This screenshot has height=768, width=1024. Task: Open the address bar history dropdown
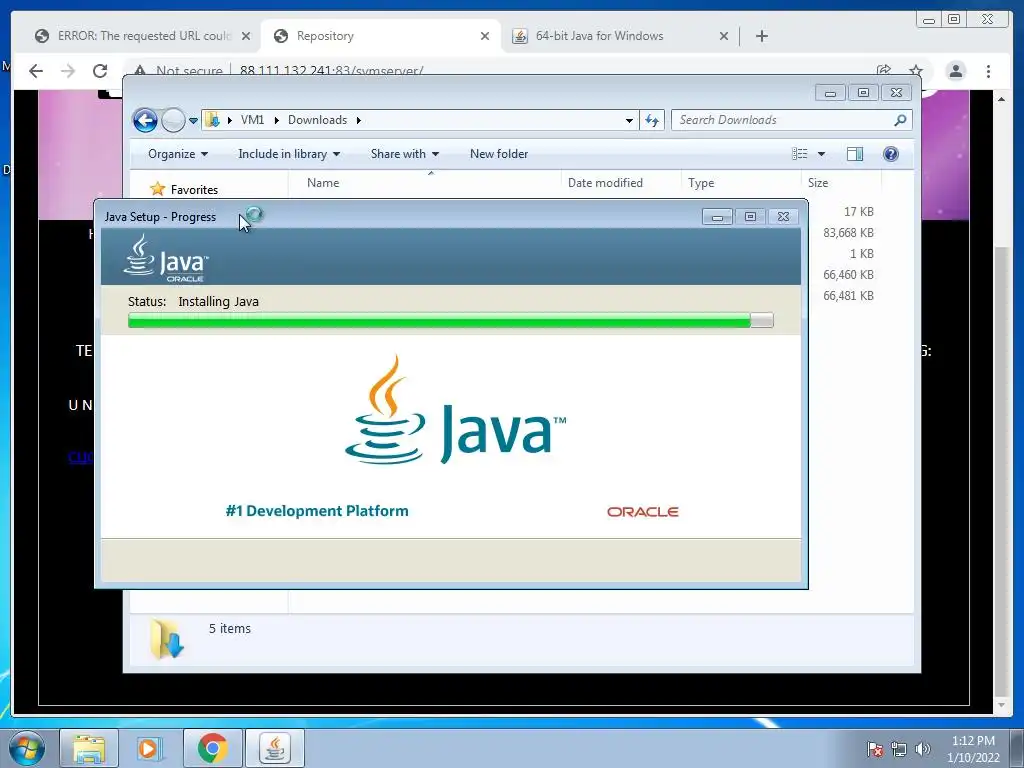[629, 120]
